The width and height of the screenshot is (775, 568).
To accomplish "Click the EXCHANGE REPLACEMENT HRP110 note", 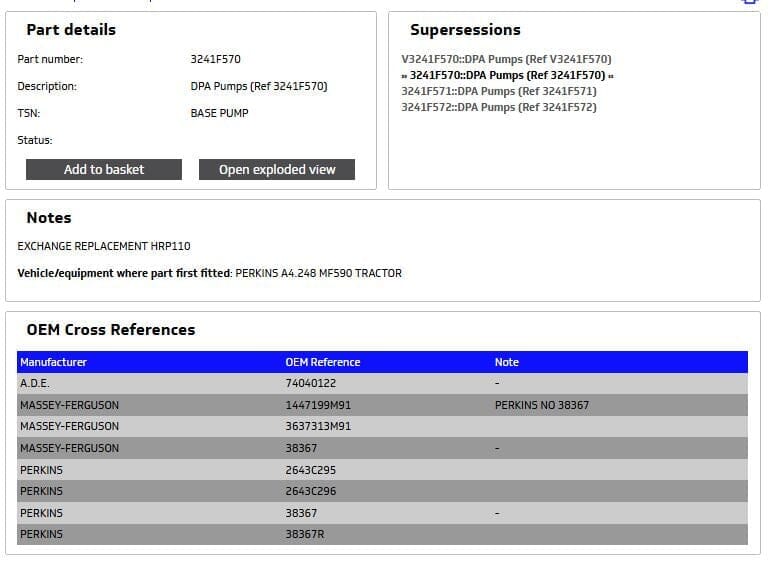I will point(104,246).
